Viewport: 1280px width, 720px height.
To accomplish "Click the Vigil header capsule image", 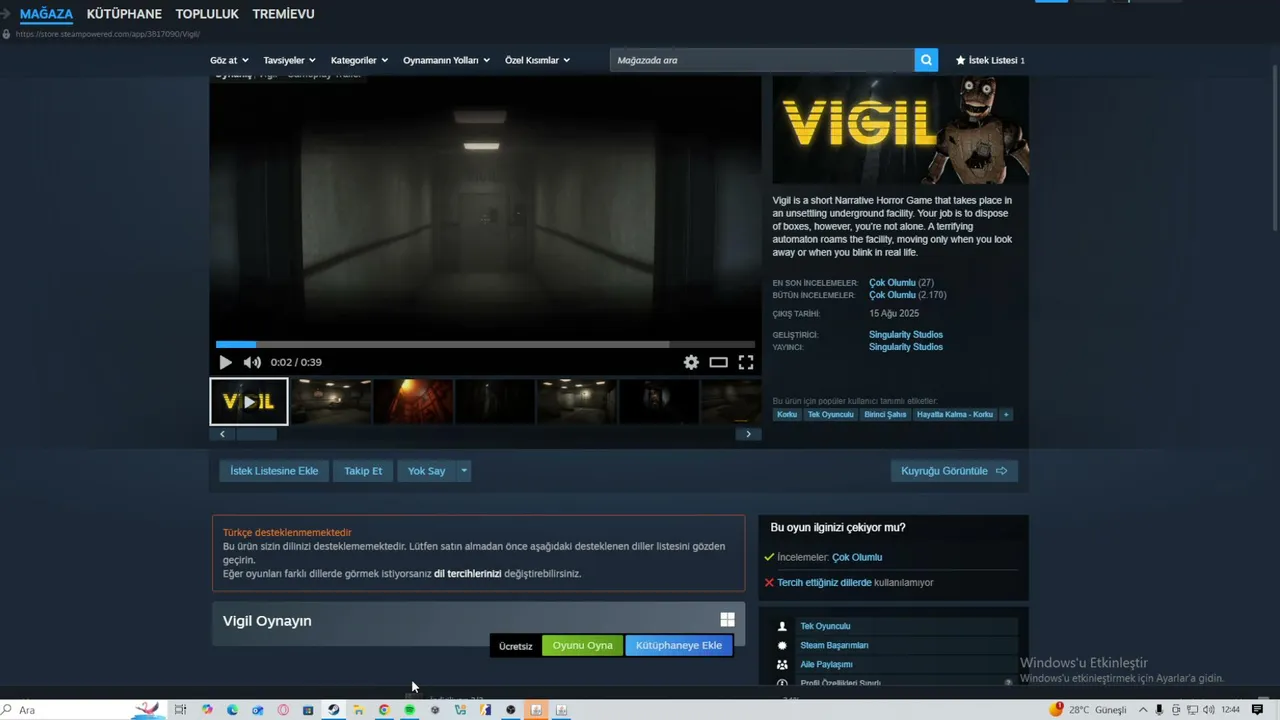I will tap(900, 130).
